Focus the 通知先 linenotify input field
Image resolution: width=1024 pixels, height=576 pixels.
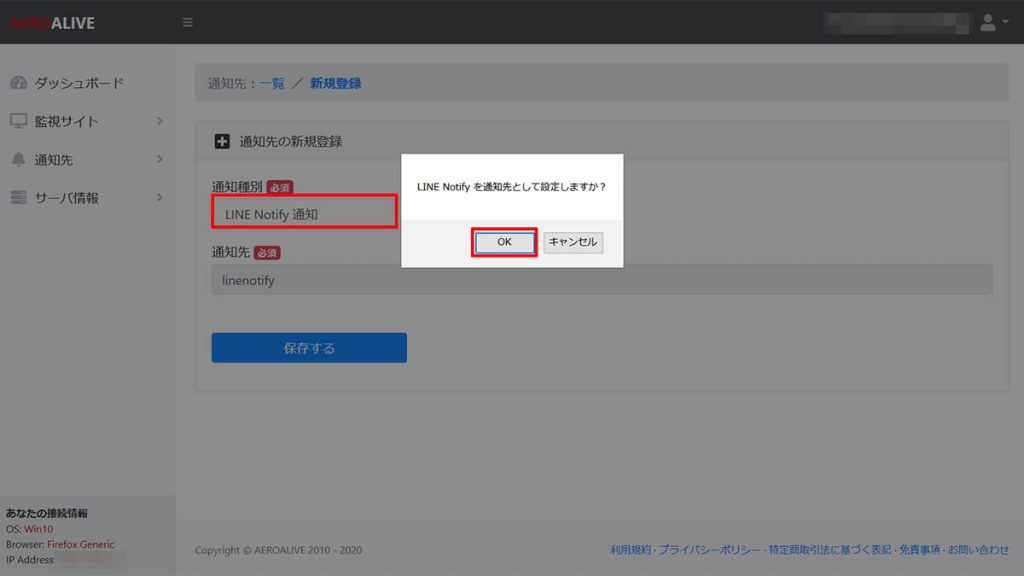602,280
